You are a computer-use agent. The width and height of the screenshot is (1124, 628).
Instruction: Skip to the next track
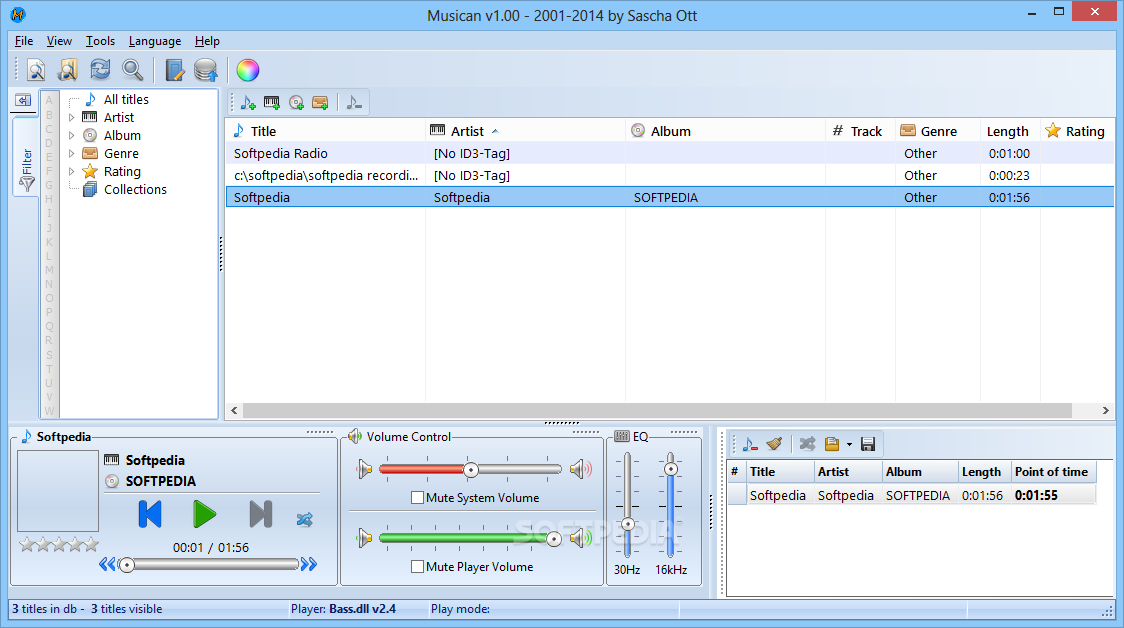(x=260, y=515)
